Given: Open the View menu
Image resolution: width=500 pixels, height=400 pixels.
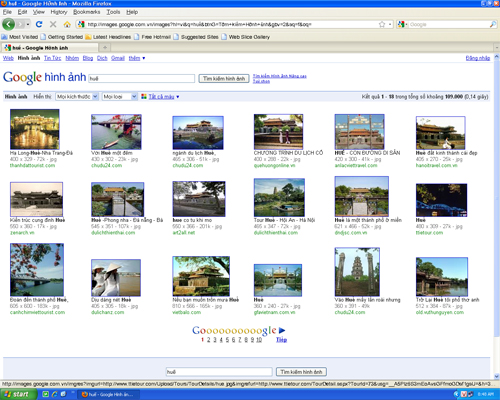Looking at the screenshot, I should point(38,12).
